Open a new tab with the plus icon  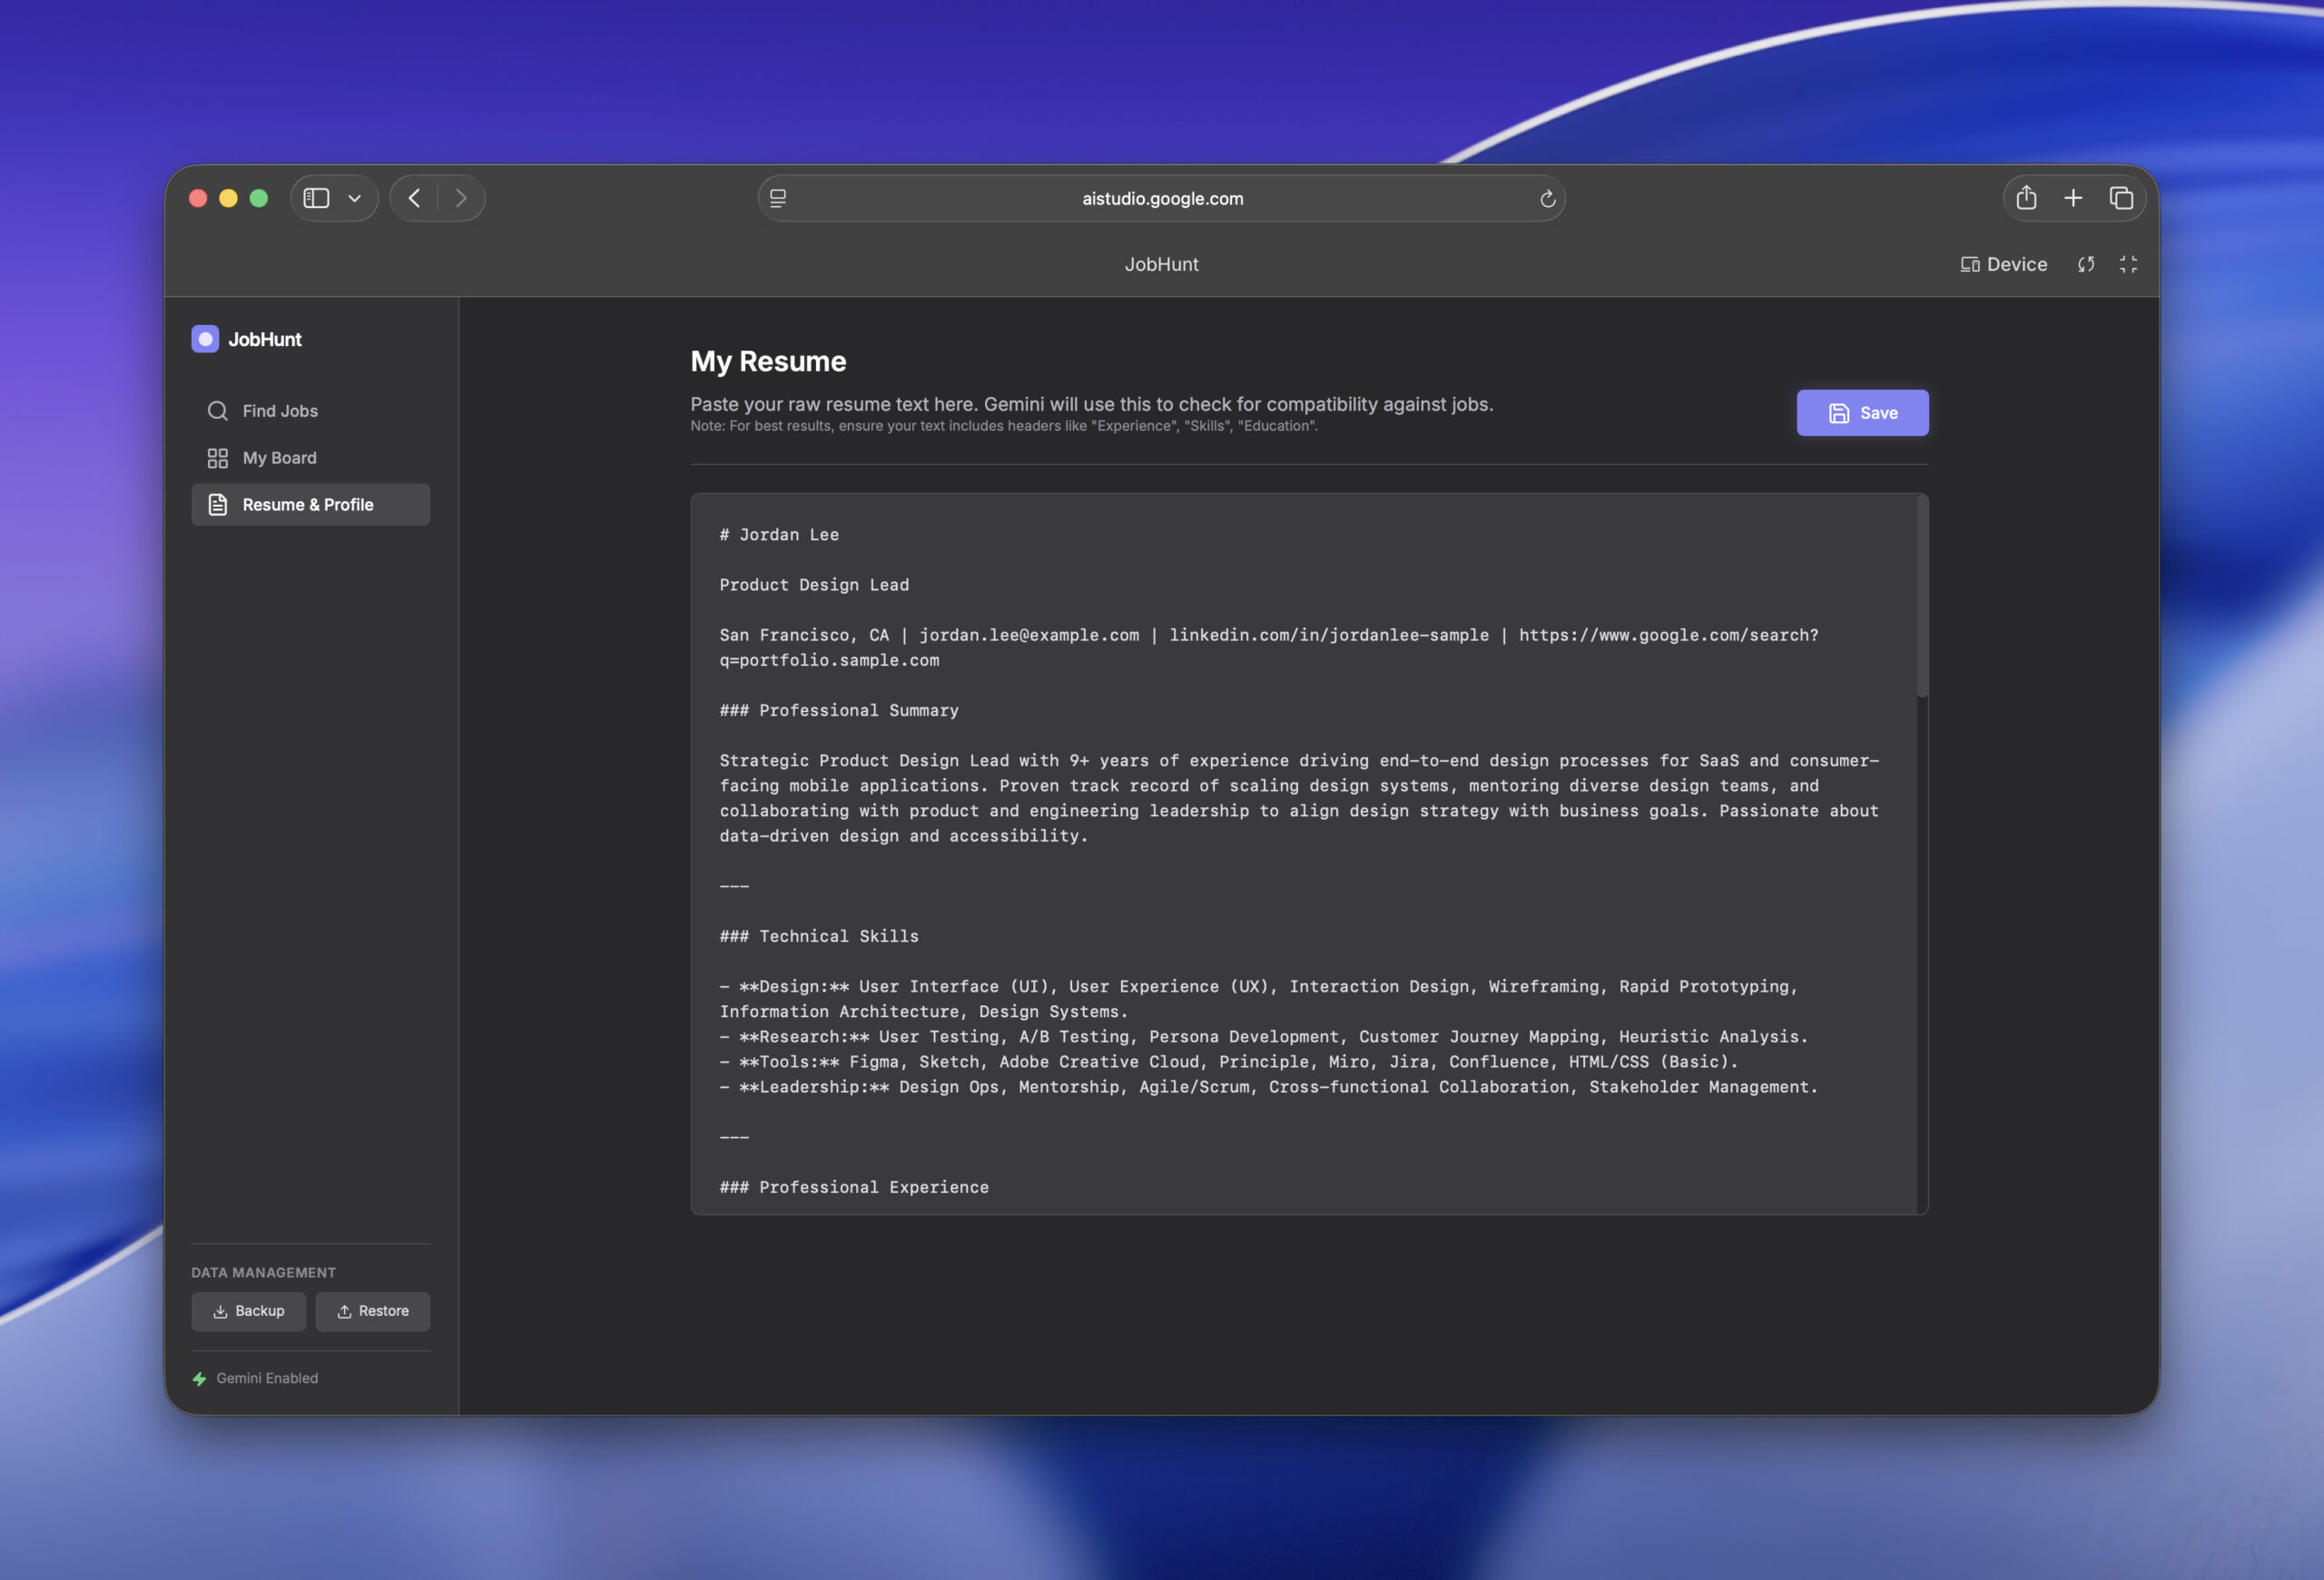(2073, 198)
